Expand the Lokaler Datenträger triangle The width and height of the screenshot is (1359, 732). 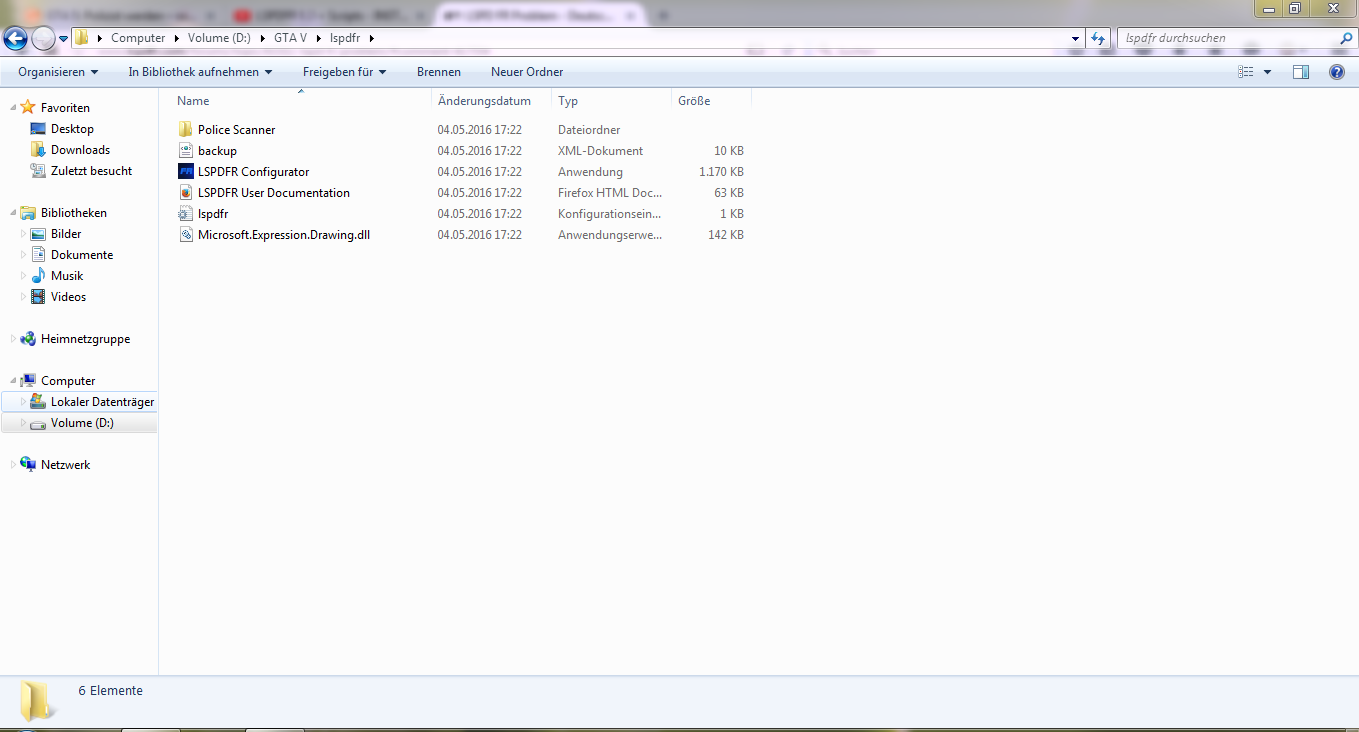[x=23, y=402]
